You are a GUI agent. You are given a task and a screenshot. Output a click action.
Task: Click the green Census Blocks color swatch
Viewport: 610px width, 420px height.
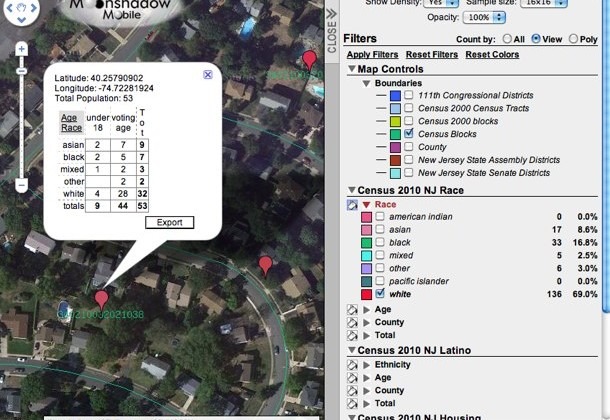pos(395,134)
